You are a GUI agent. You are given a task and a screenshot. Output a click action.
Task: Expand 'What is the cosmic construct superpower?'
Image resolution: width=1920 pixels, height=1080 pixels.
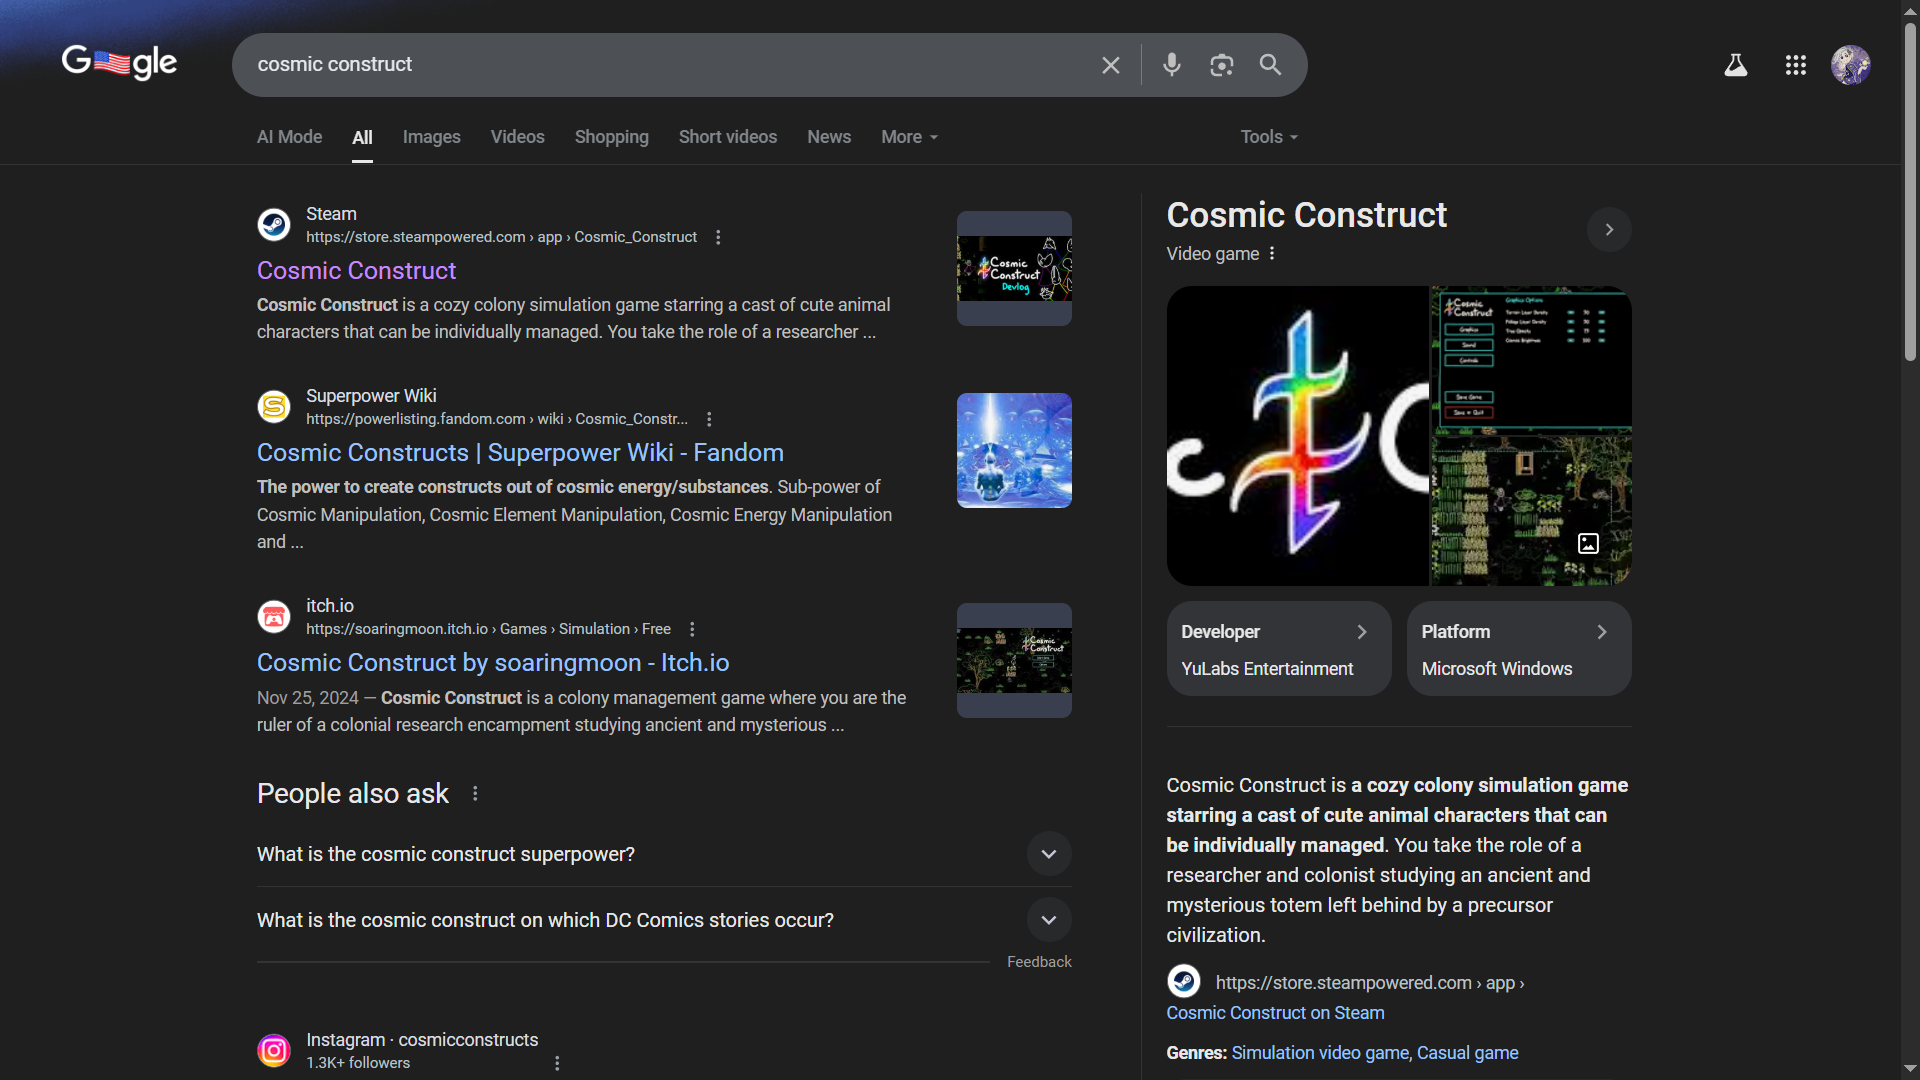[1049, 854]
